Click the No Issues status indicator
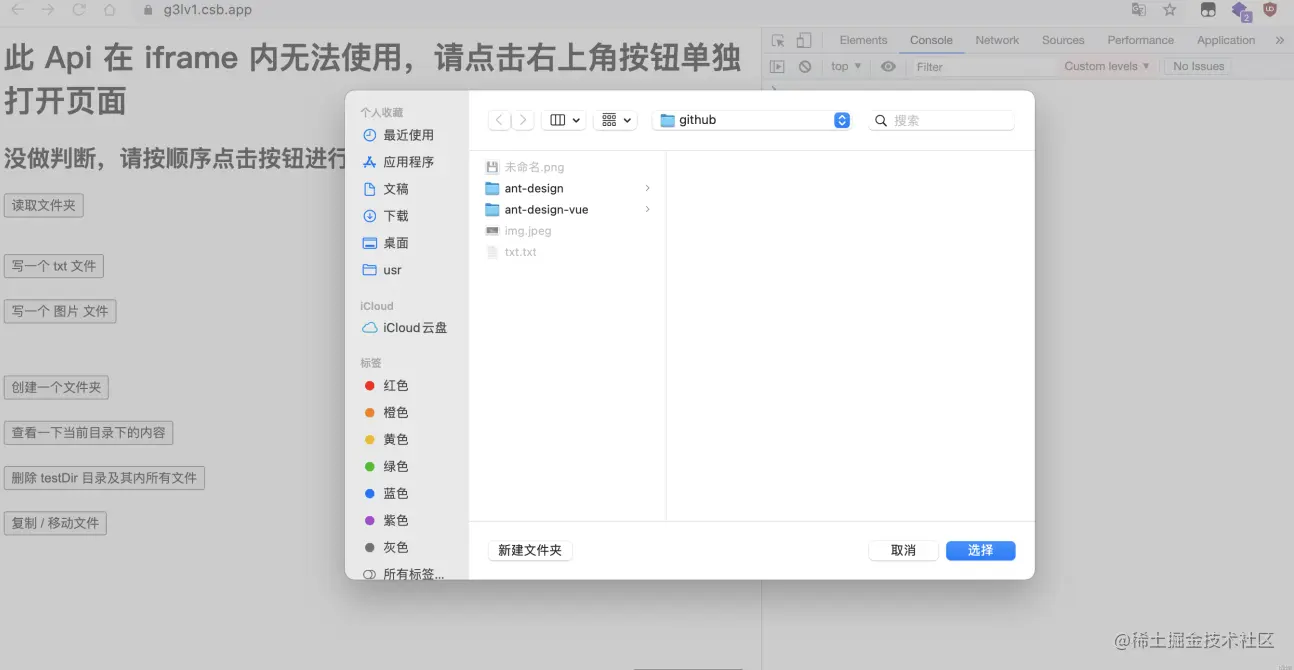 [1197, 66]
